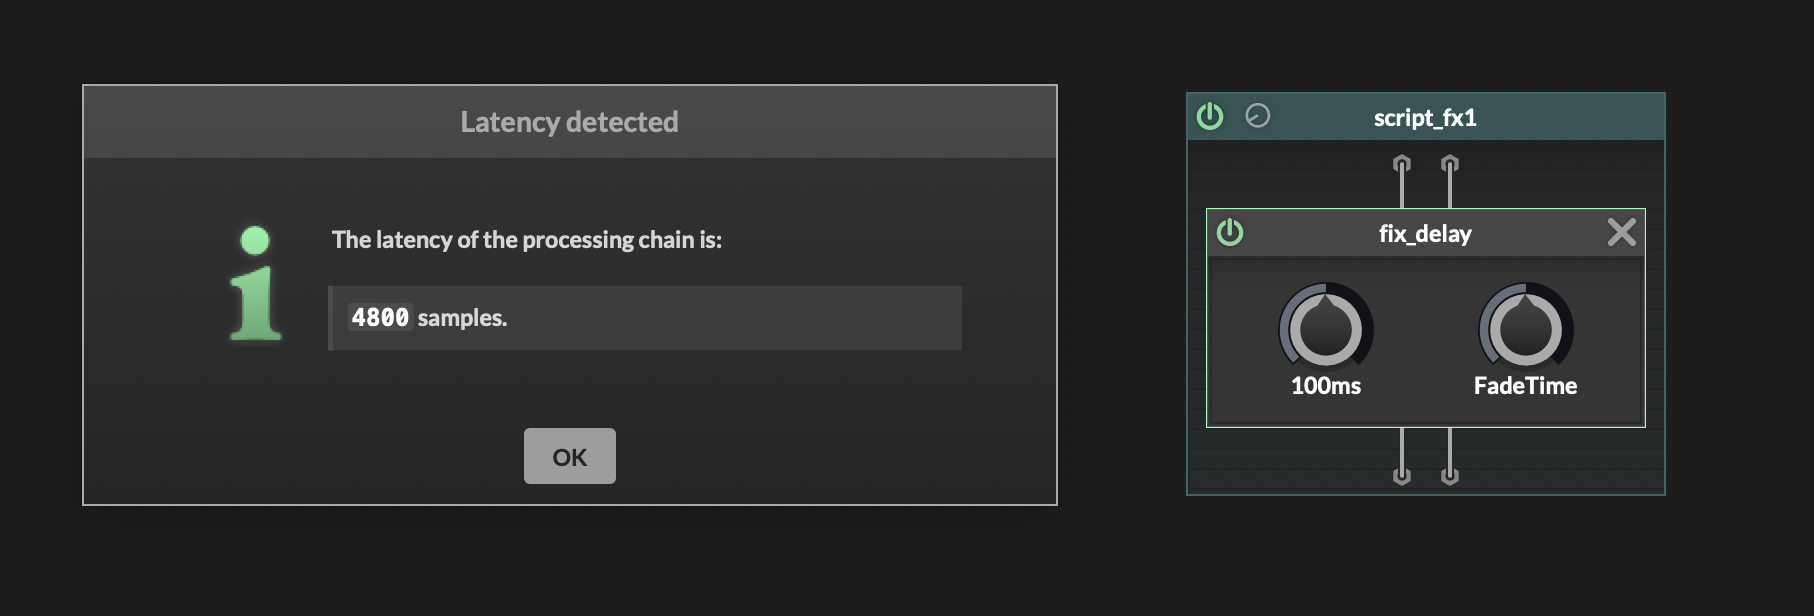Click the 100ms delay knob
Image resolution: width=1814 pixels, height=616 pixels.
pos(1326,328)
